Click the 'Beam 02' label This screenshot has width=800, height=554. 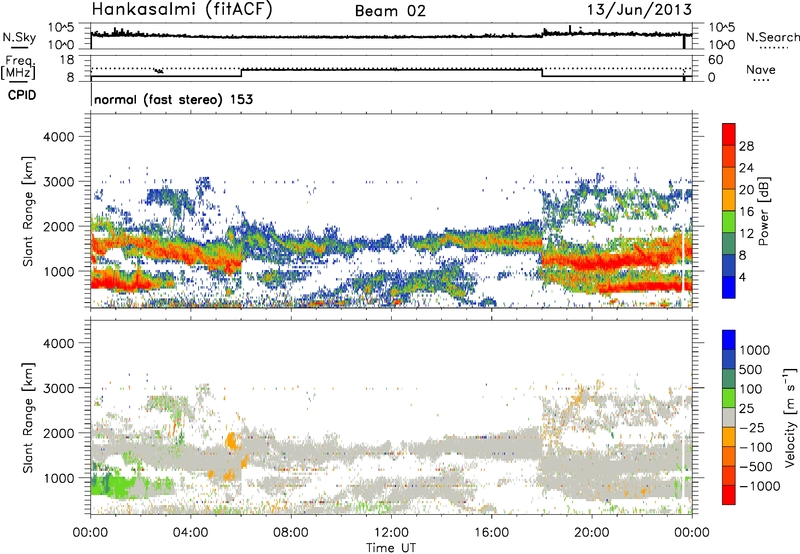pos(390,11)
